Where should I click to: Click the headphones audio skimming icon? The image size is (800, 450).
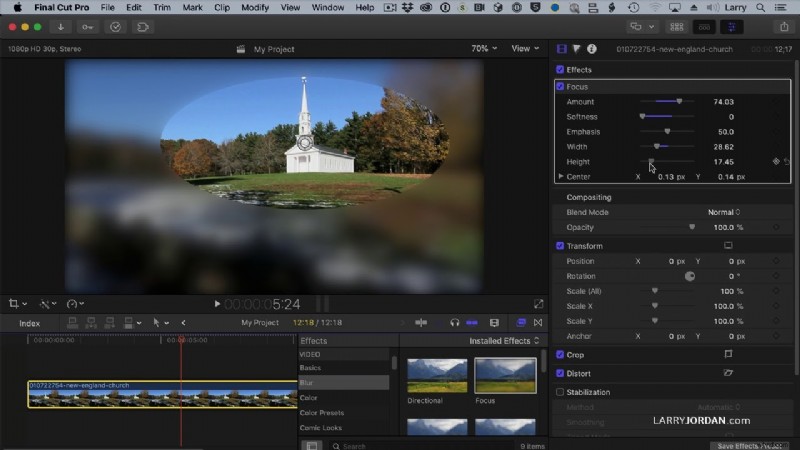[455, 323]
